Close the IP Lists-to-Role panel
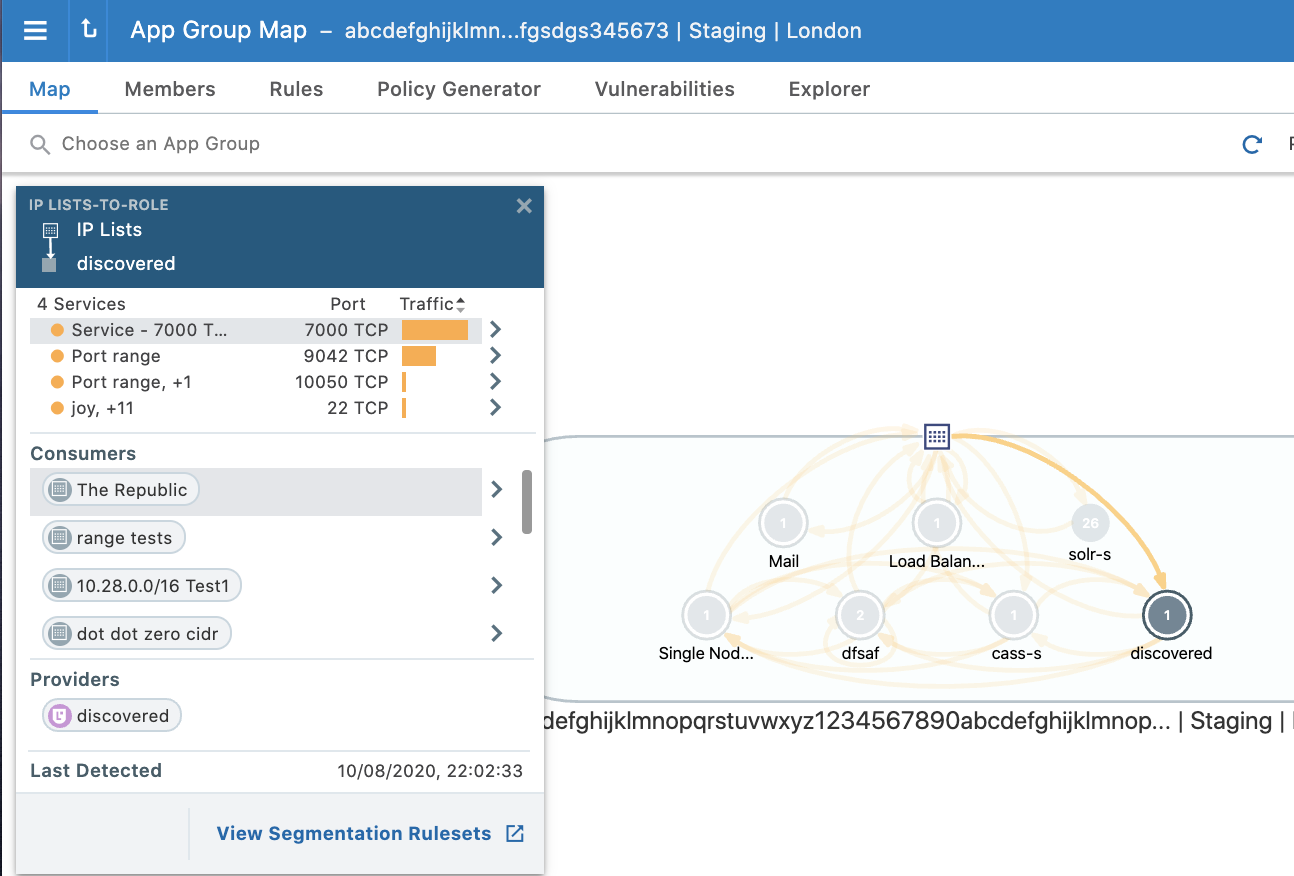The height and width of the screenshot is (876, 1294). click(523, 206)
